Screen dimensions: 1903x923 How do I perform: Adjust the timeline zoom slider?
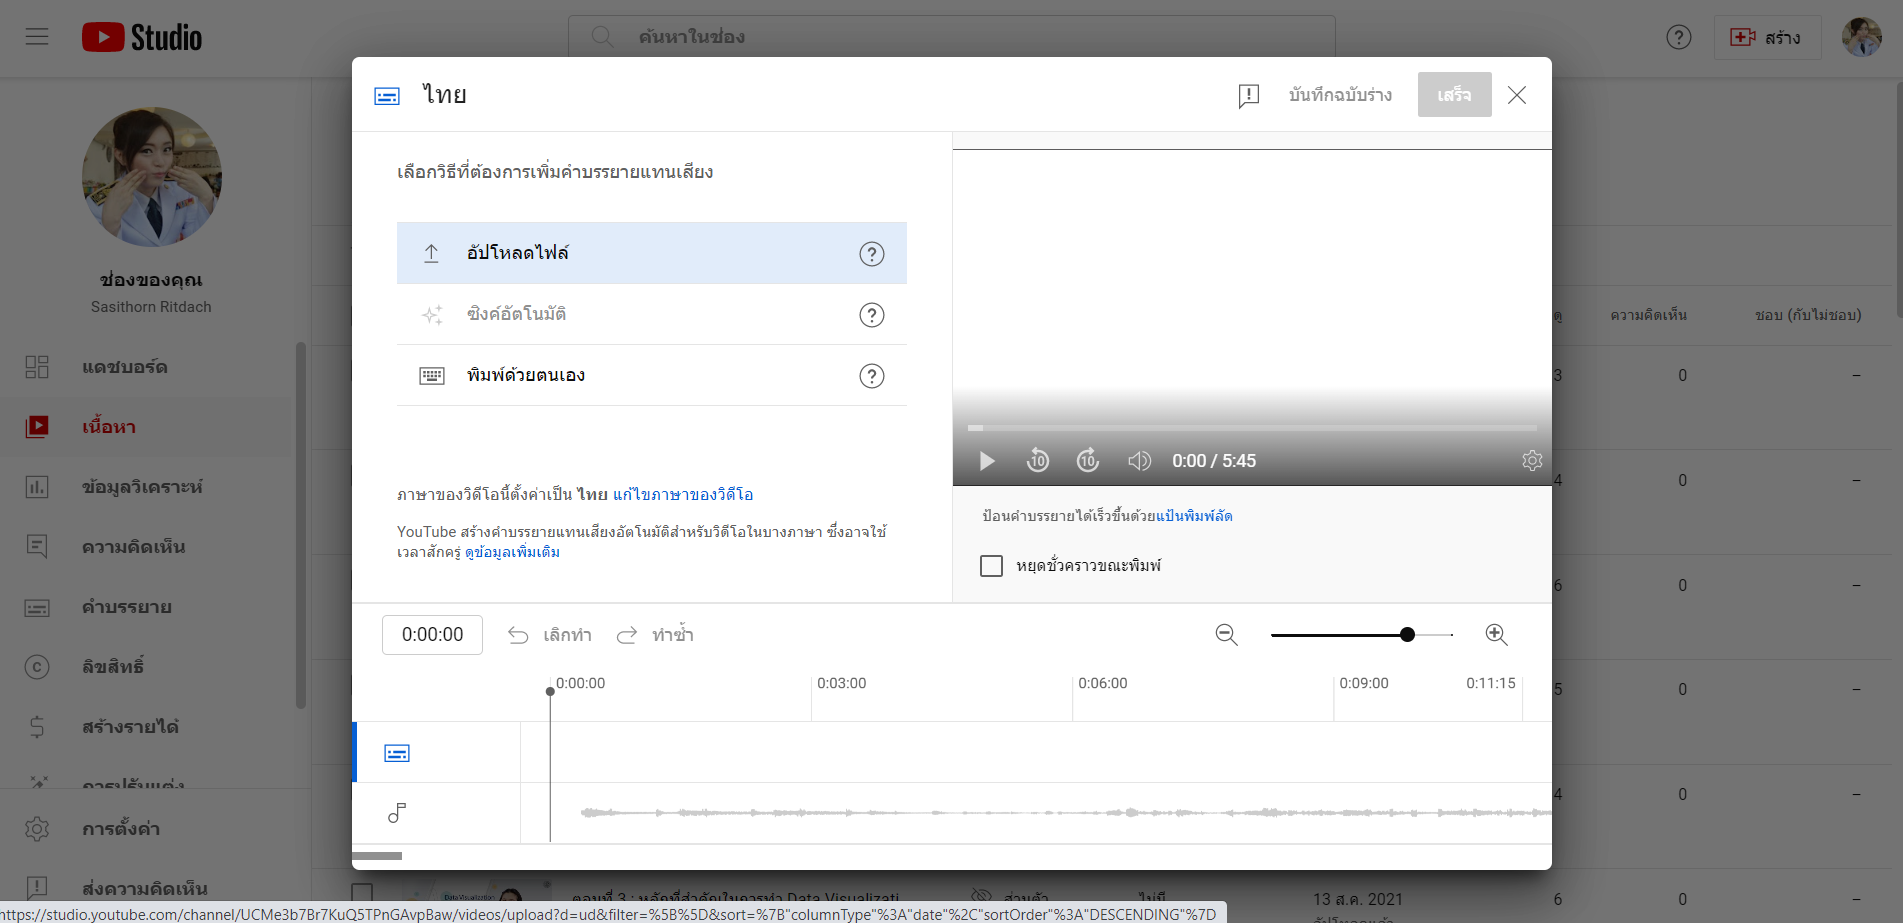coord(1407,635)
